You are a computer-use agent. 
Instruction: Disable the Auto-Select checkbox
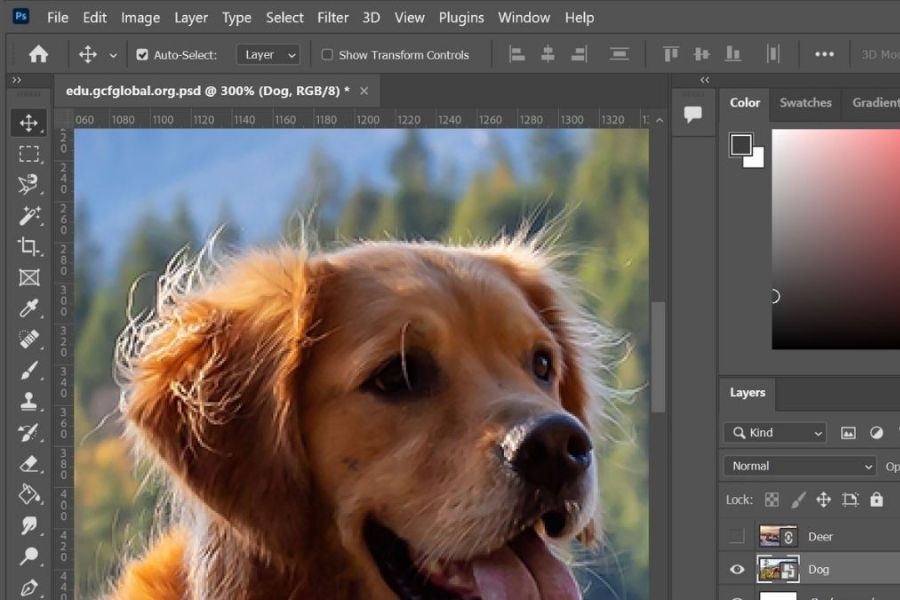pyautogui.click(x=143, y=55)
